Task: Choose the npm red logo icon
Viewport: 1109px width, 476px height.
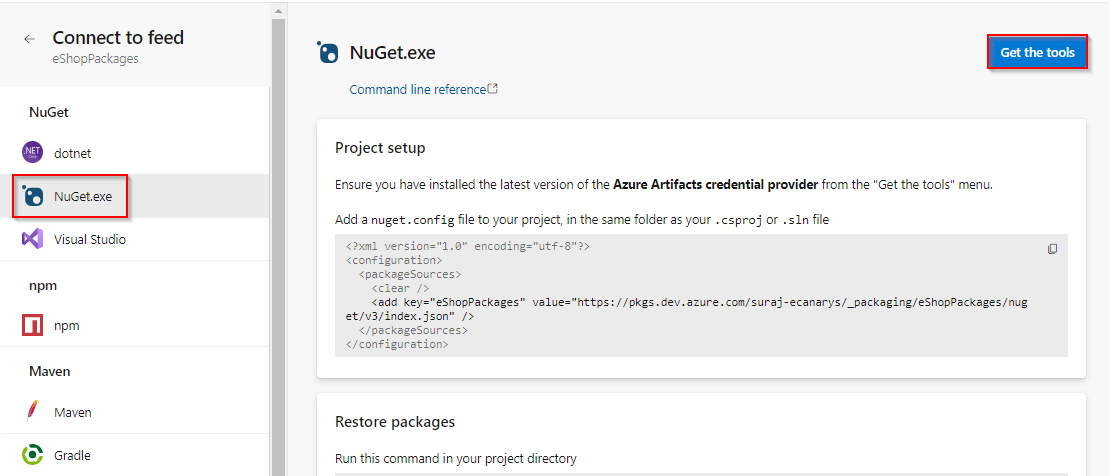Action: pyautogui.click(x=33, y=326)
